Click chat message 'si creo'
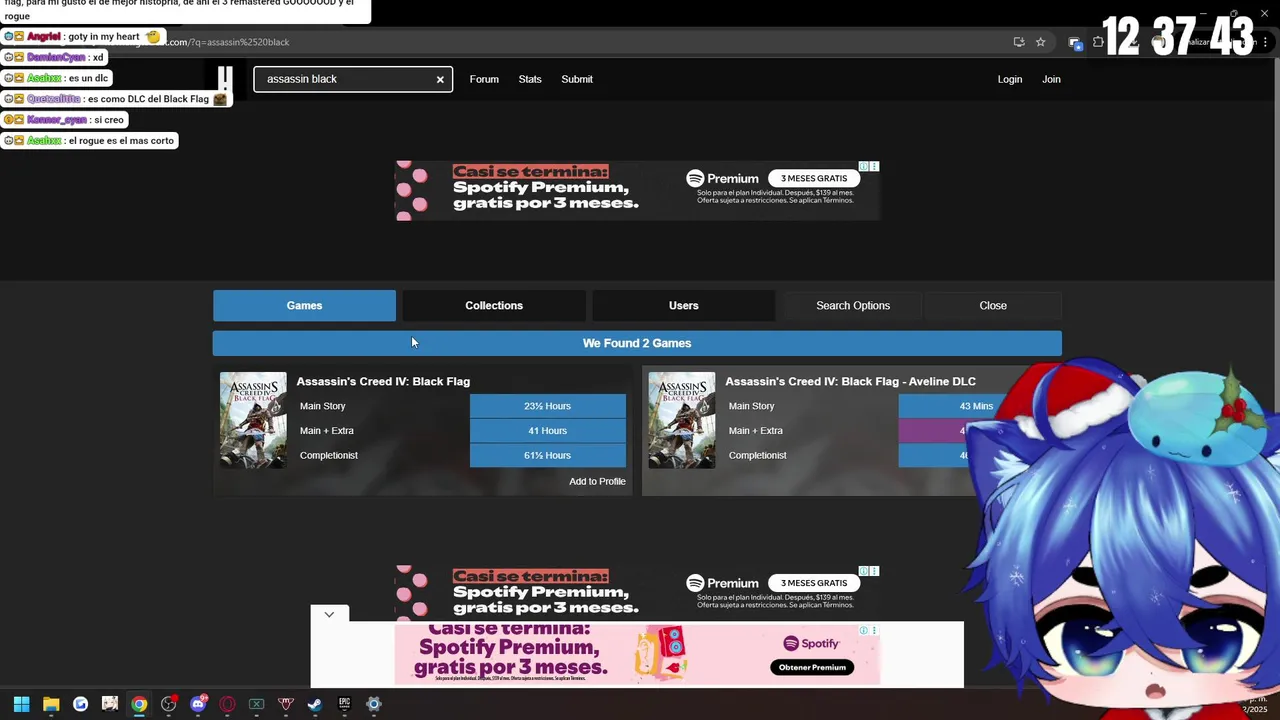 point(109,120)
